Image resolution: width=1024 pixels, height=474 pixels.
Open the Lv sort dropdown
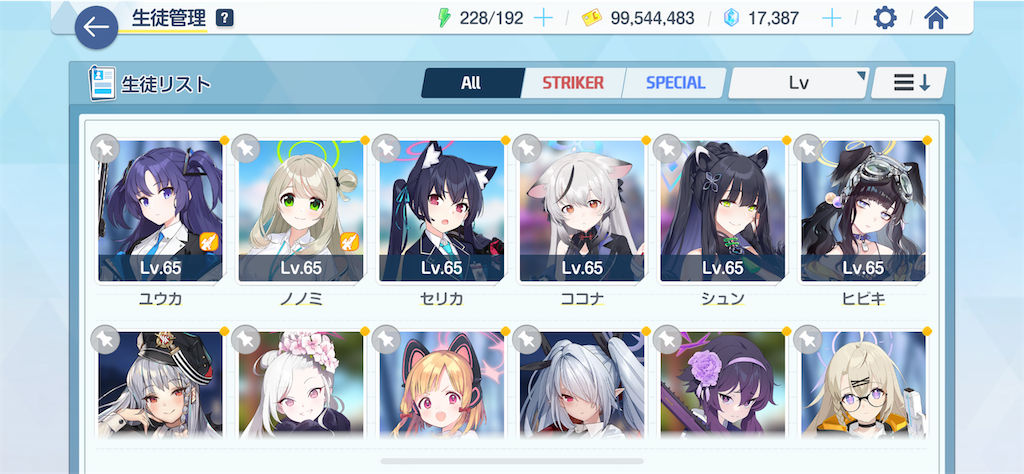click(798, 83)
